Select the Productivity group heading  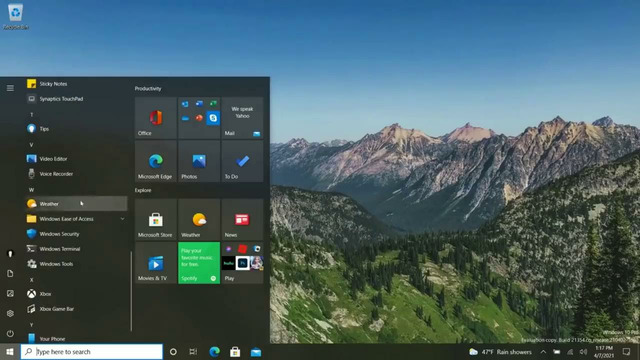point(148,89)
